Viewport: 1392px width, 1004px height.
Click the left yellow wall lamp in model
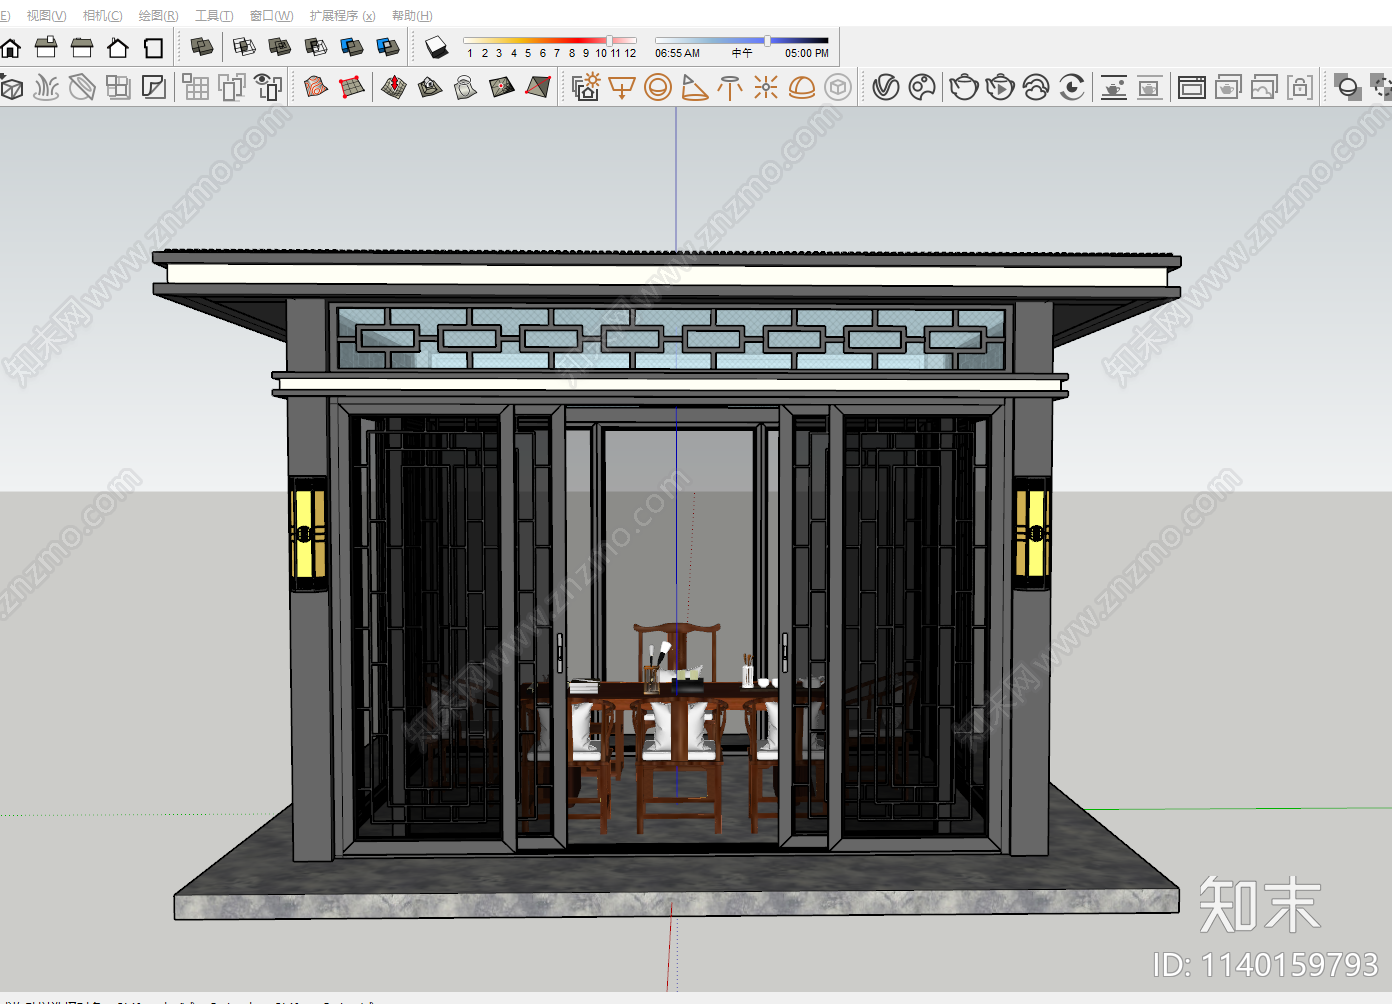[308, 534]
